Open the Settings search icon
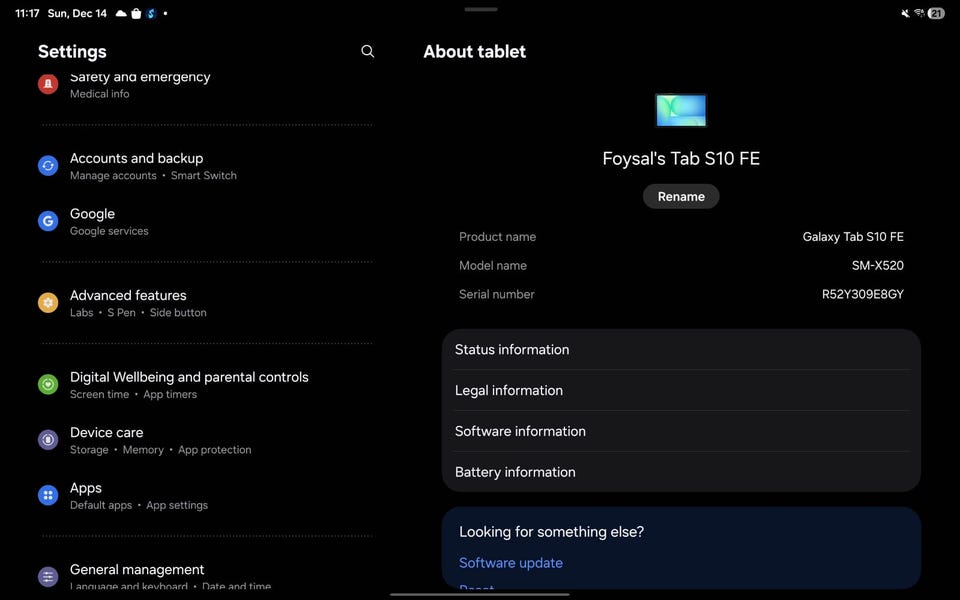Image resolution: width=960 pixels, height=600 pixels. [x=368, y=51]
